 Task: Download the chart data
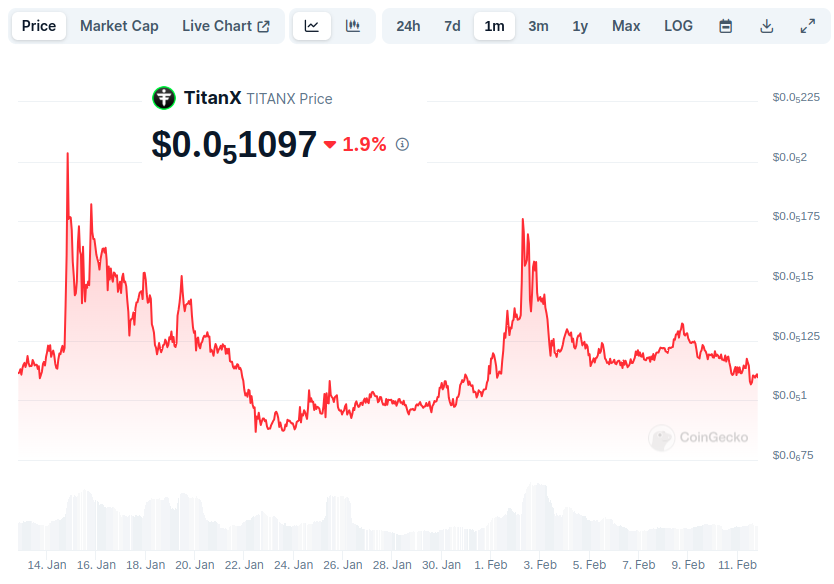point(767,26)
